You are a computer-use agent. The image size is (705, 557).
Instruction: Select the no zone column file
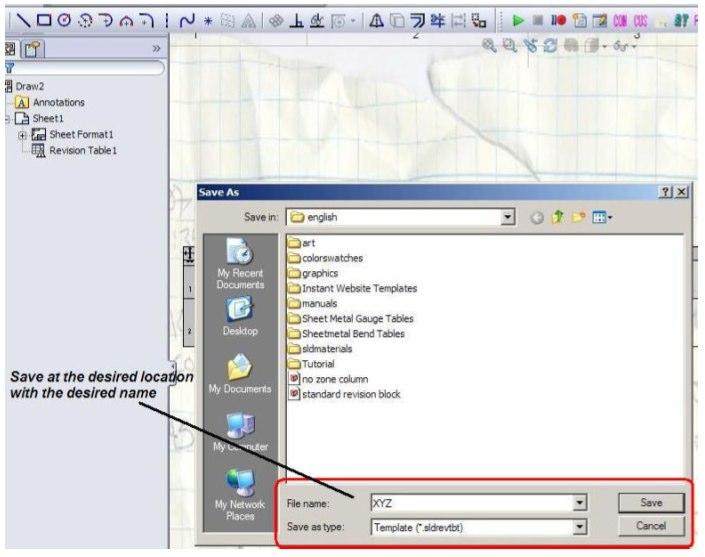(x=328, y=379)
